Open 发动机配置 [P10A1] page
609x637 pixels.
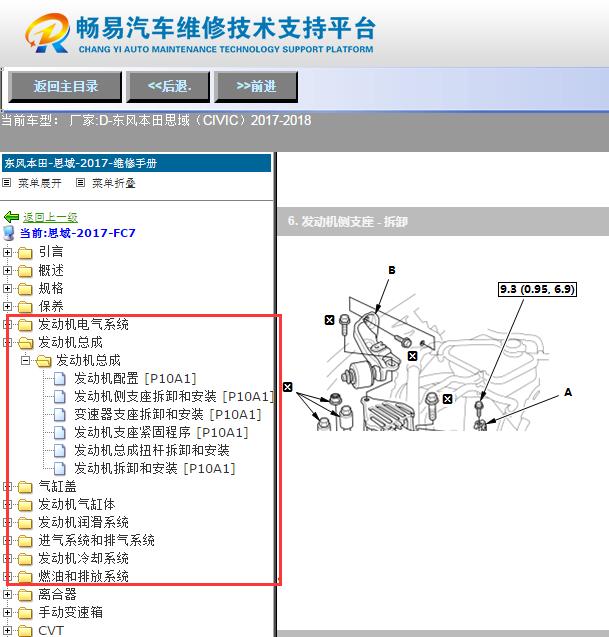coord(135,378)
